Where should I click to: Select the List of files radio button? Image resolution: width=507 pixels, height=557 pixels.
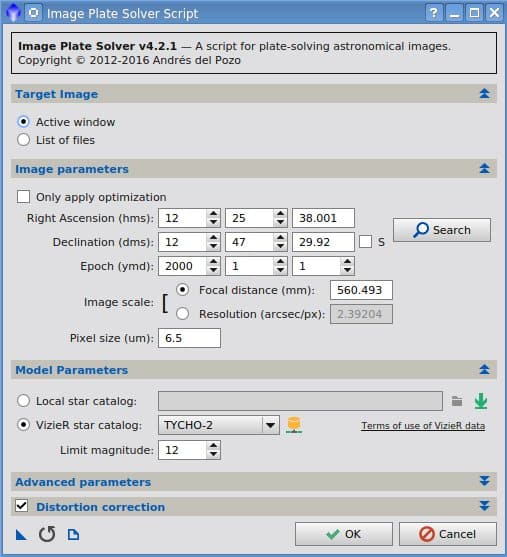(x=23, y=140)
